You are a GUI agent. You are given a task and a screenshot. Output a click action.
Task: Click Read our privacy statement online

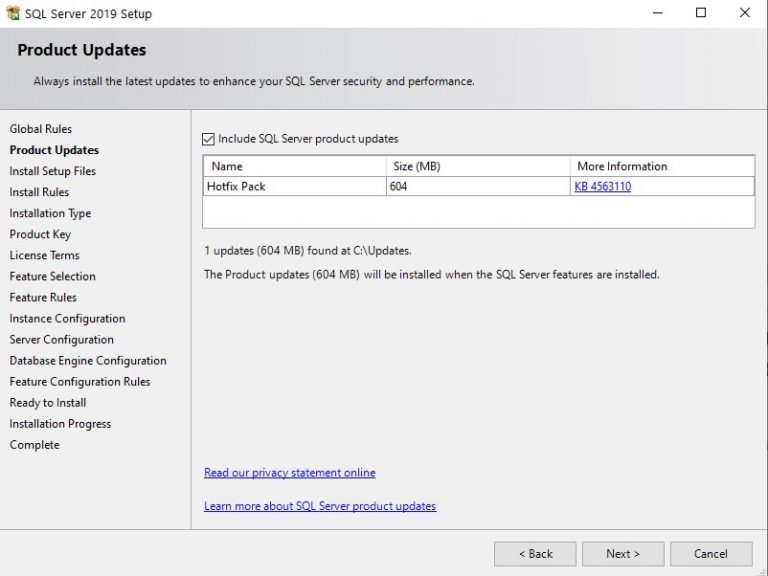coord(289,473)
